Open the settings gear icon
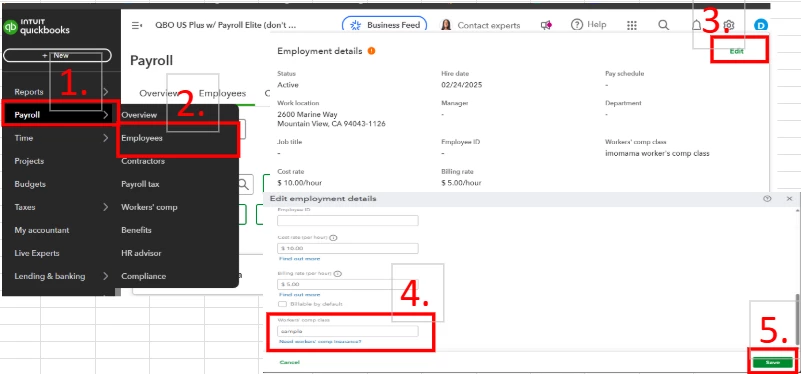The width and height of the screenshot is (801, 374). pos(729,25)
